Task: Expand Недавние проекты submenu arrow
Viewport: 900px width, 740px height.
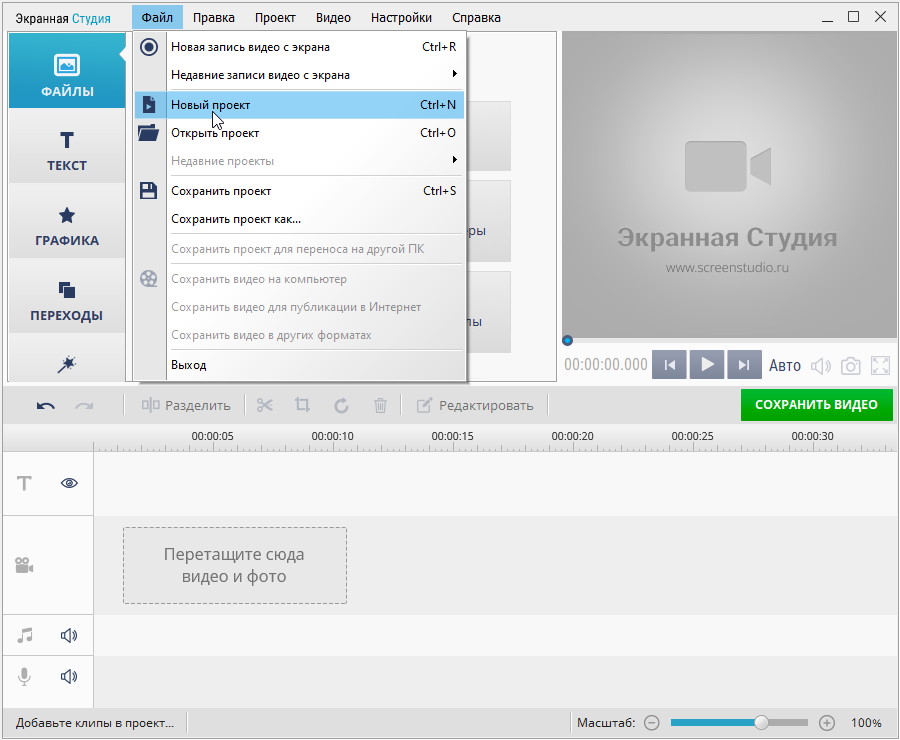Action: coord(455,160)
